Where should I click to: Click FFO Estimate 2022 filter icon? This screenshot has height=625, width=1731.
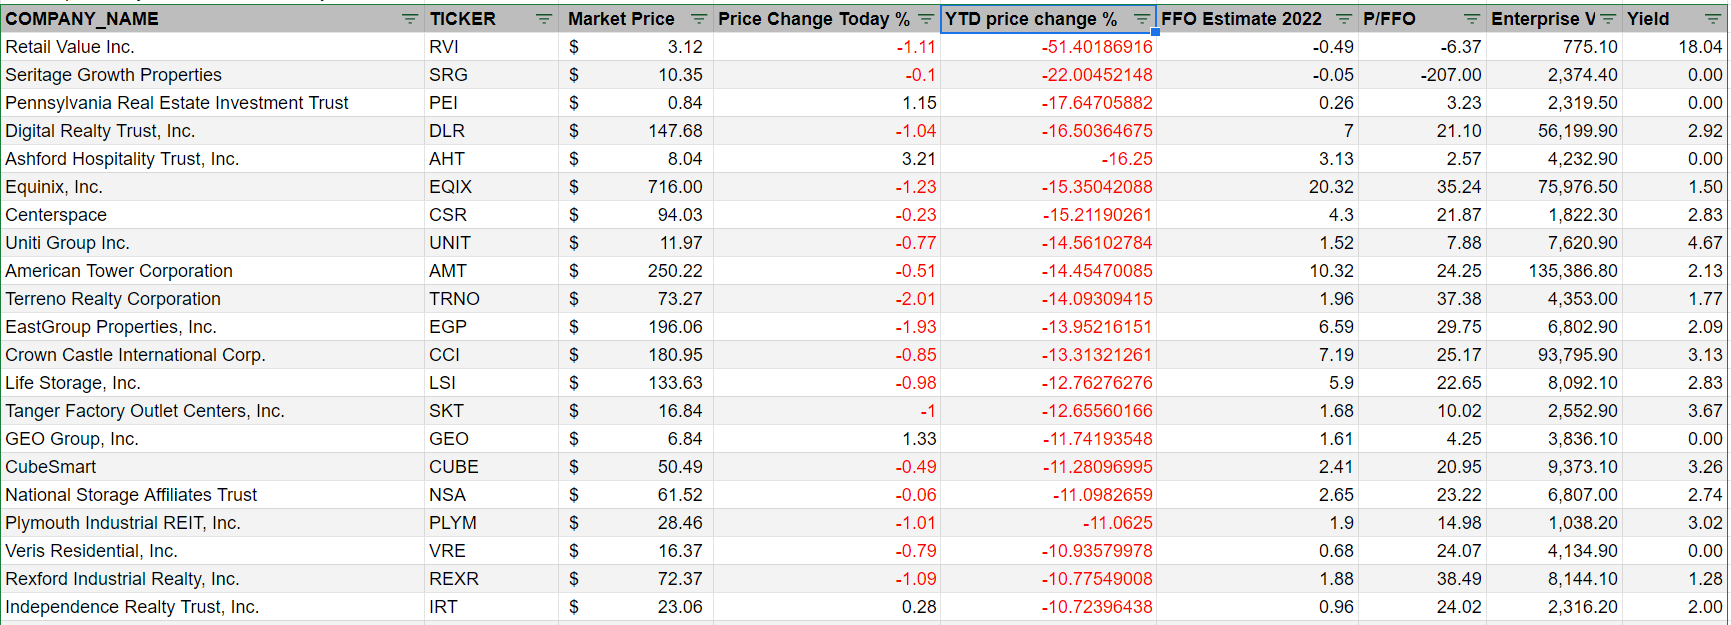click(1343, 19)
